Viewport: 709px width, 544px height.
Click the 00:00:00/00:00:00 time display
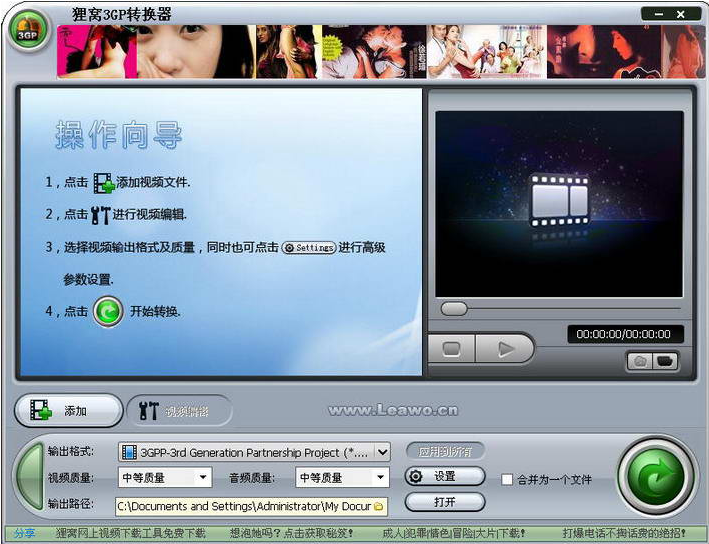coord(624,334)
